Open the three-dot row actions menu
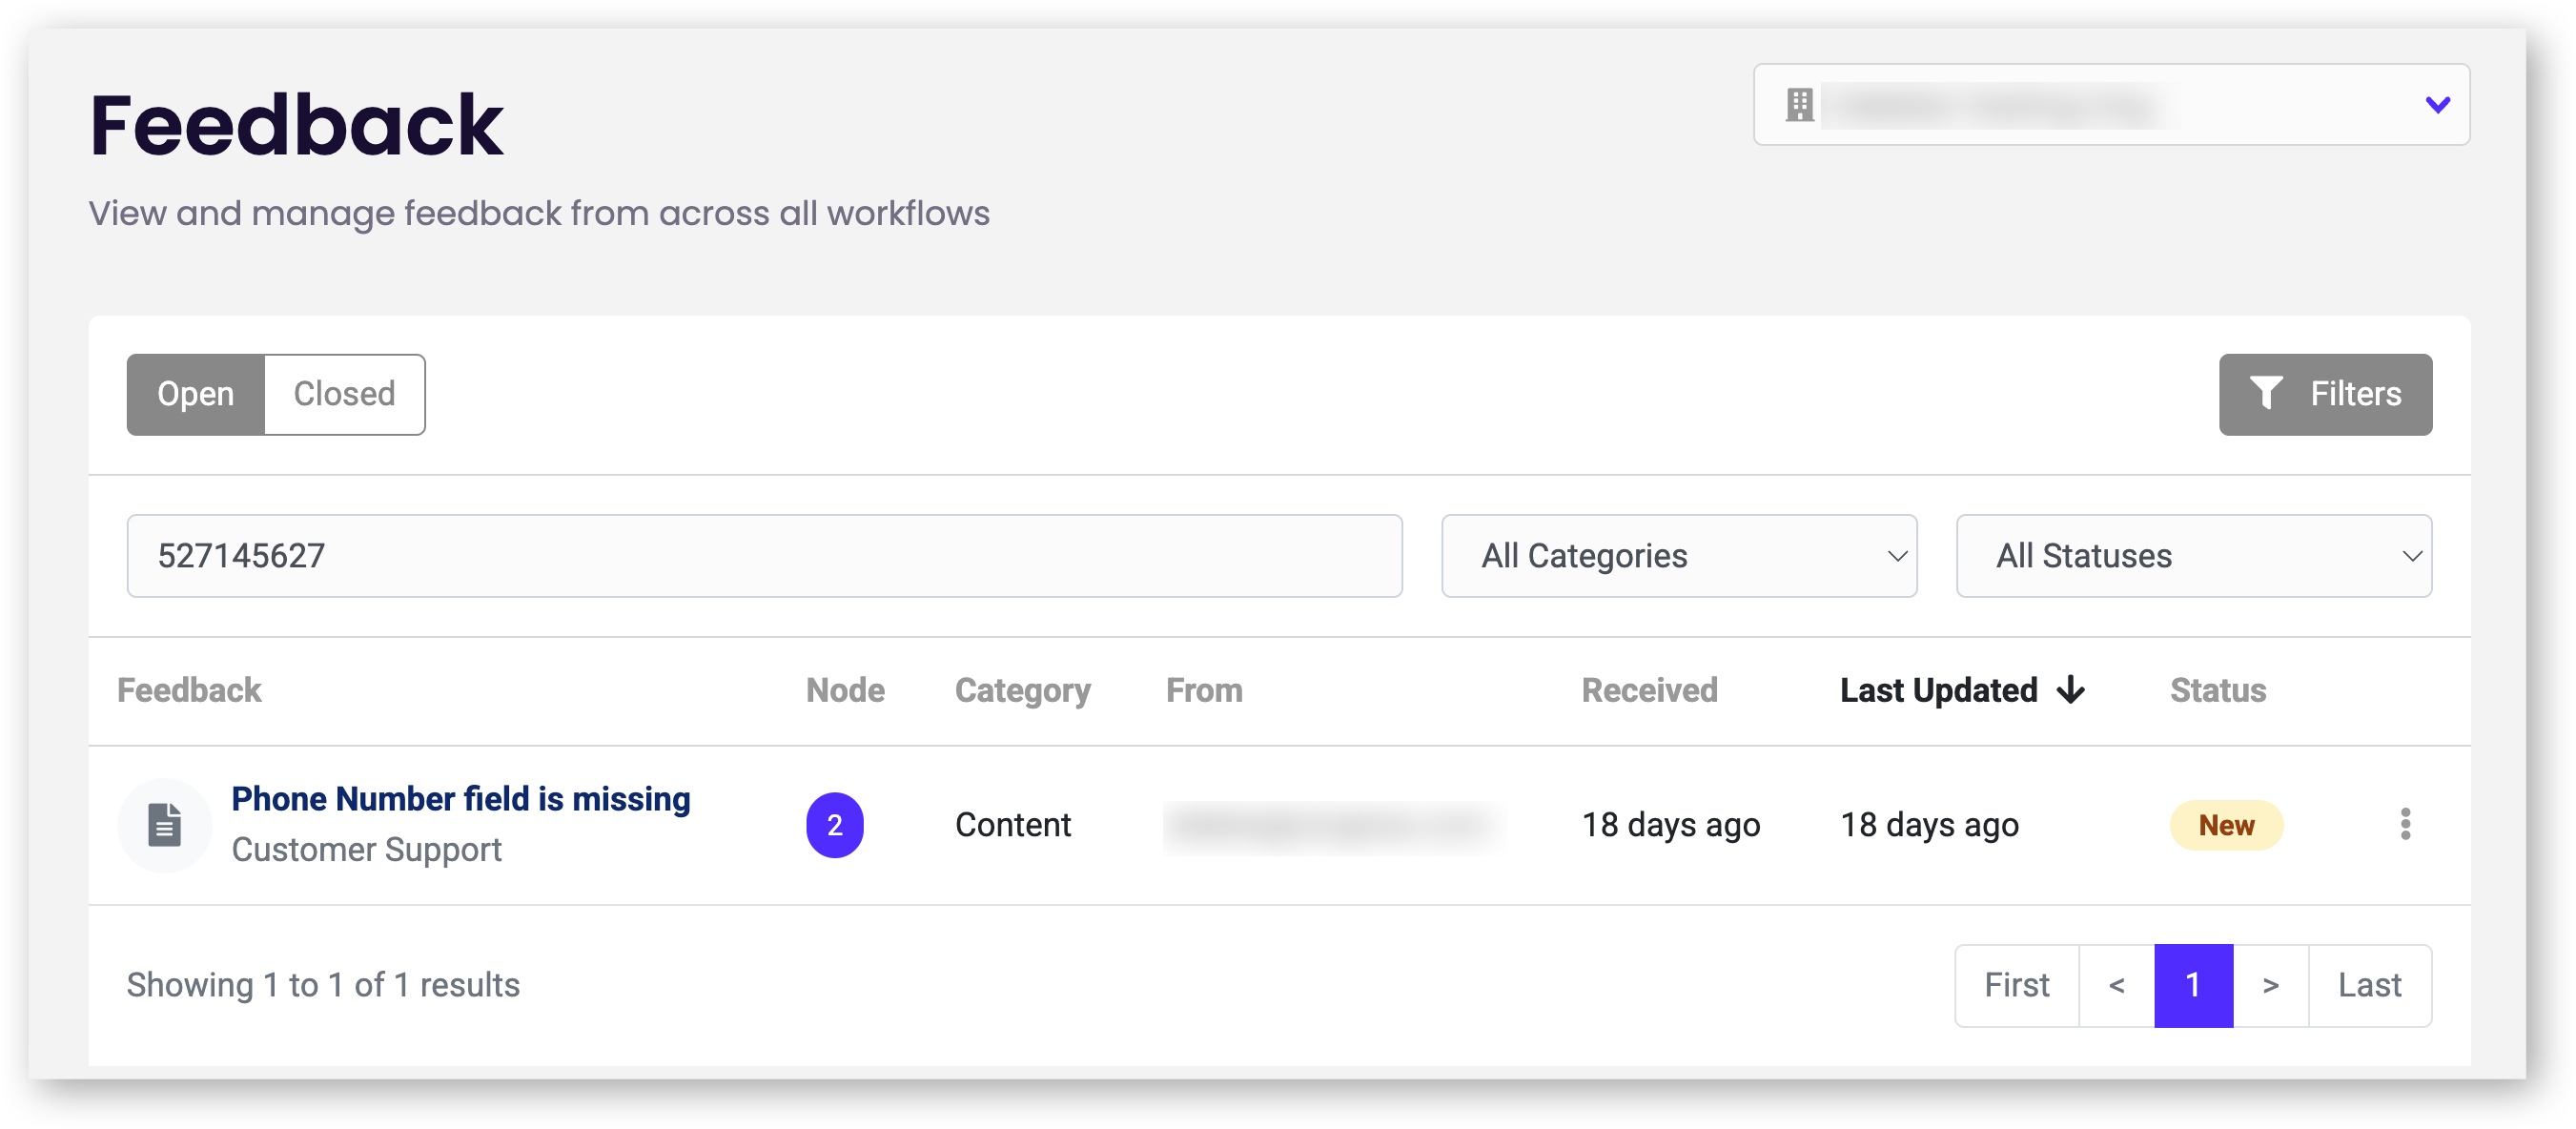The height and width of the screenshot is (1129, 2576). tap(2405, 824)
